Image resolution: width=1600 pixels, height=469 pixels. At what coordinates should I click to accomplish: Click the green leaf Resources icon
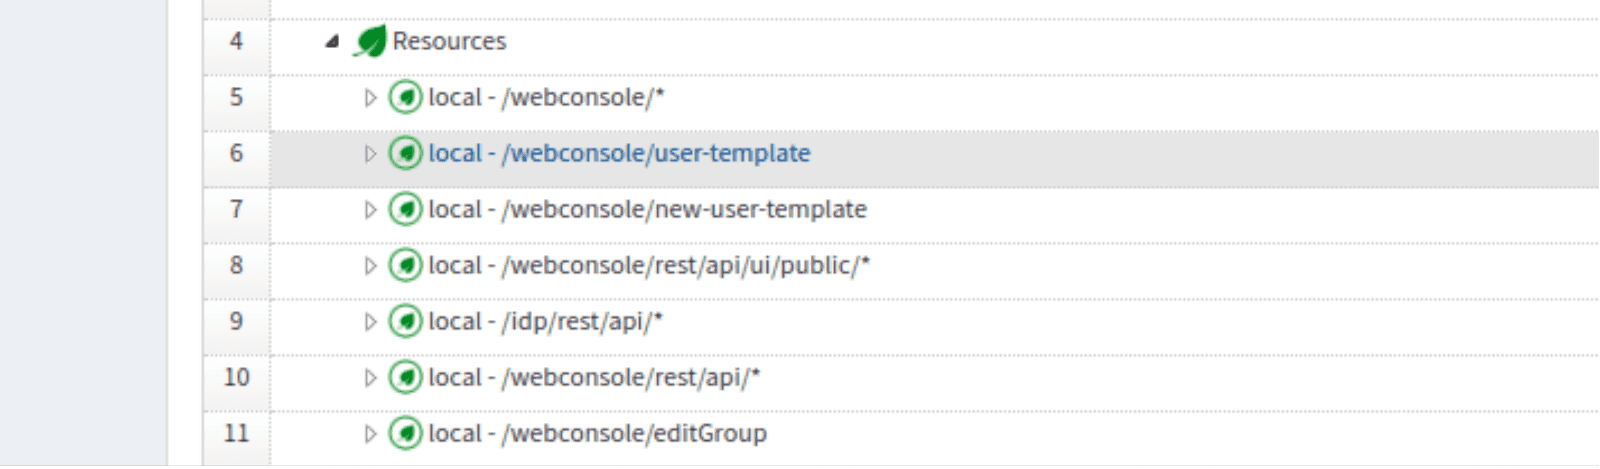(370, 42)
